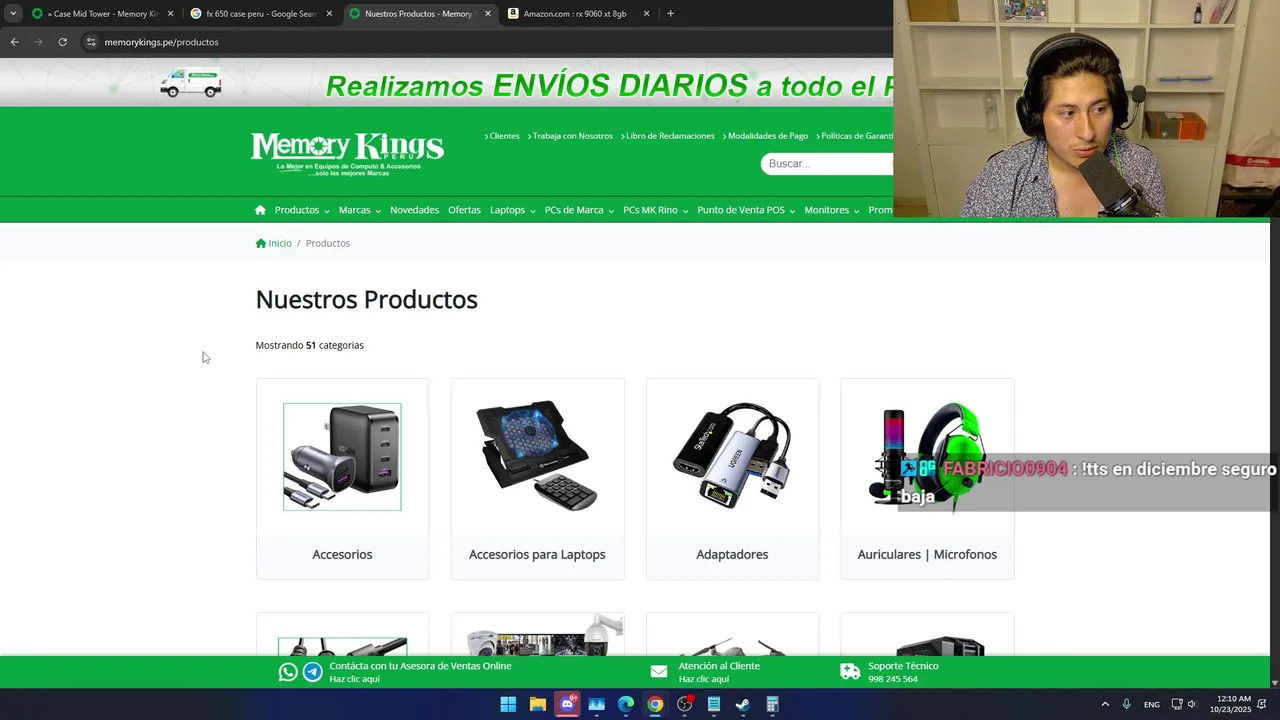
Task: Open the Accesorios para Laptops category image
Action: [x=537, y=455]
